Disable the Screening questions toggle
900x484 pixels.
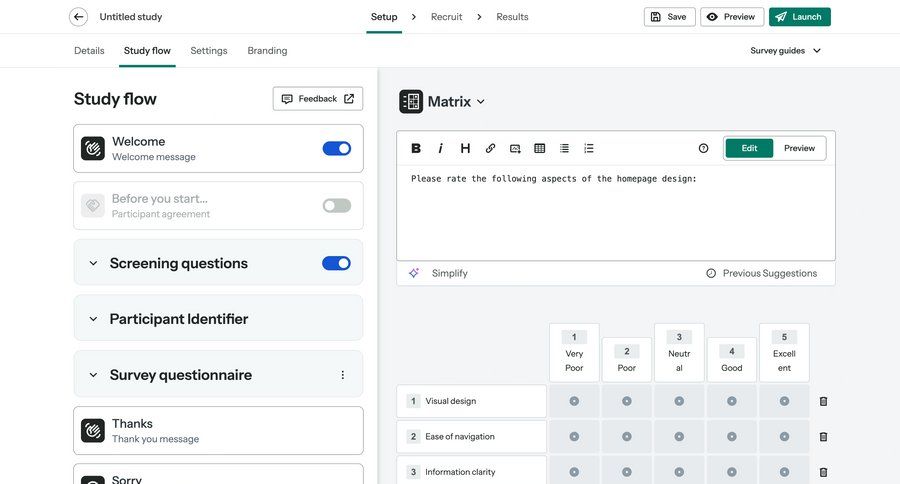click(x=337, y=263)
